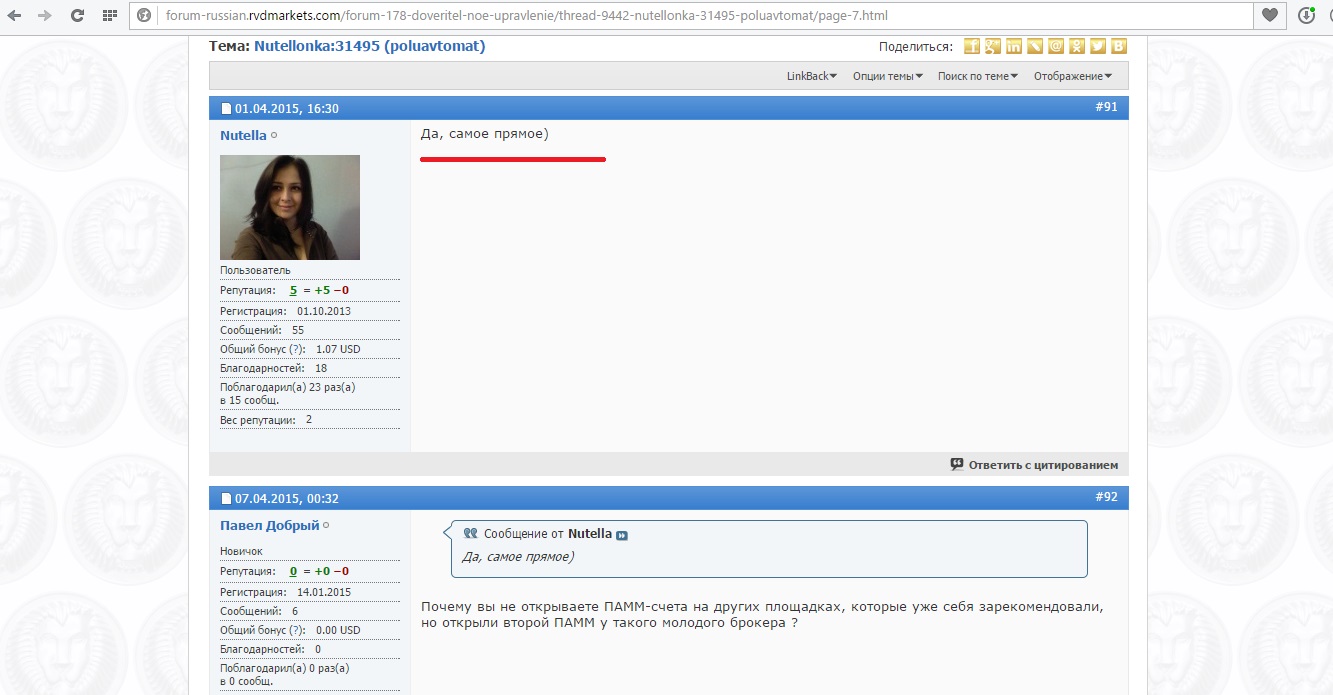Share thread on Odnoklassniki
Screen dimensions: 1333x695
click(1076, 47)
